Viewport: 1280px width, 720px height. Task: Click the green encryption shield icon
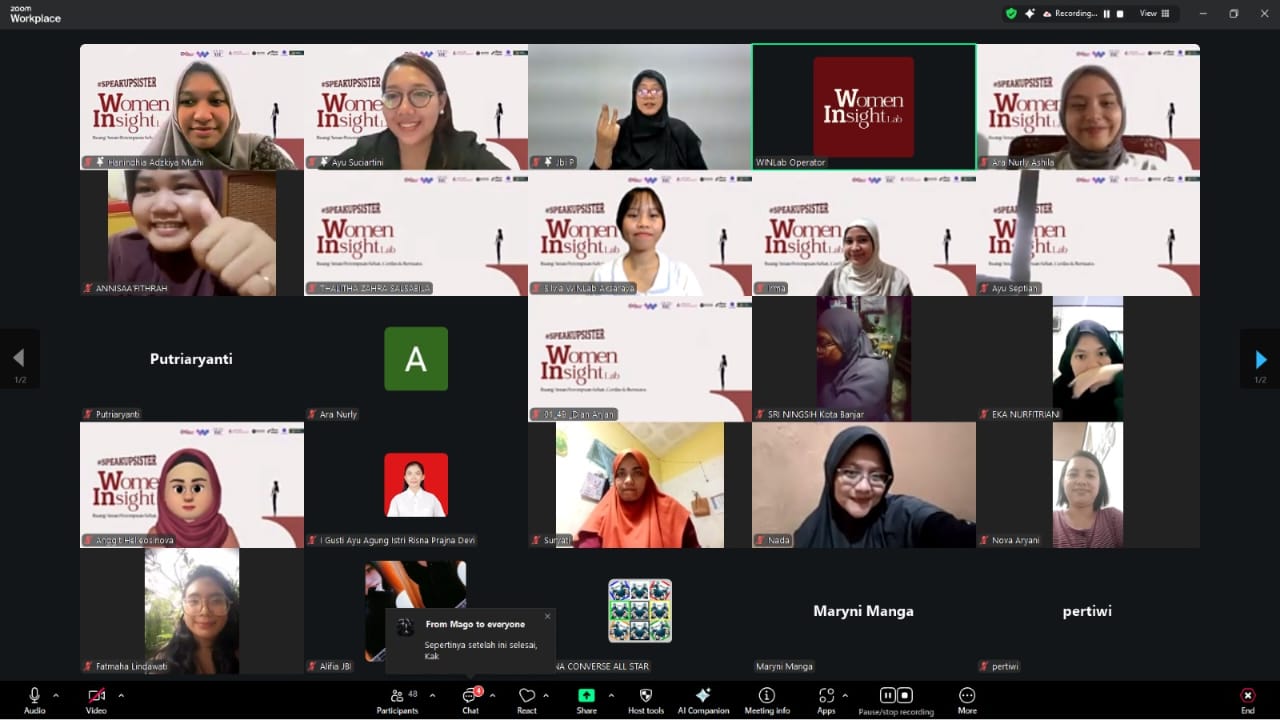[x=1011, y=14]
